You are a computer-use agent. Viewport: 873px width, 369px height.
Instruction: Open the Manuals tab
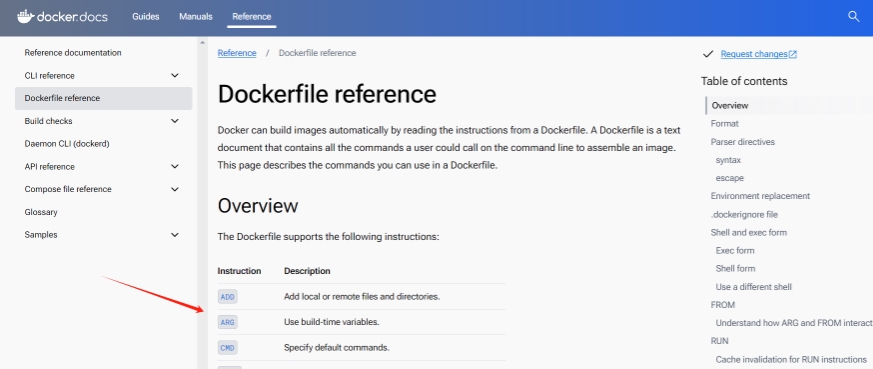(x=195, y=17)
